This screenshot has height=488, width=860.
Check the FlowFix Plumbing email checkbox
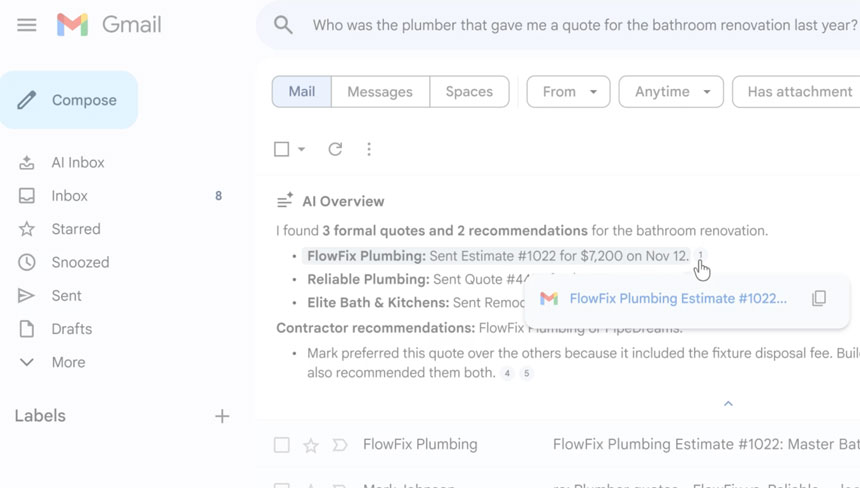[282, 445]
